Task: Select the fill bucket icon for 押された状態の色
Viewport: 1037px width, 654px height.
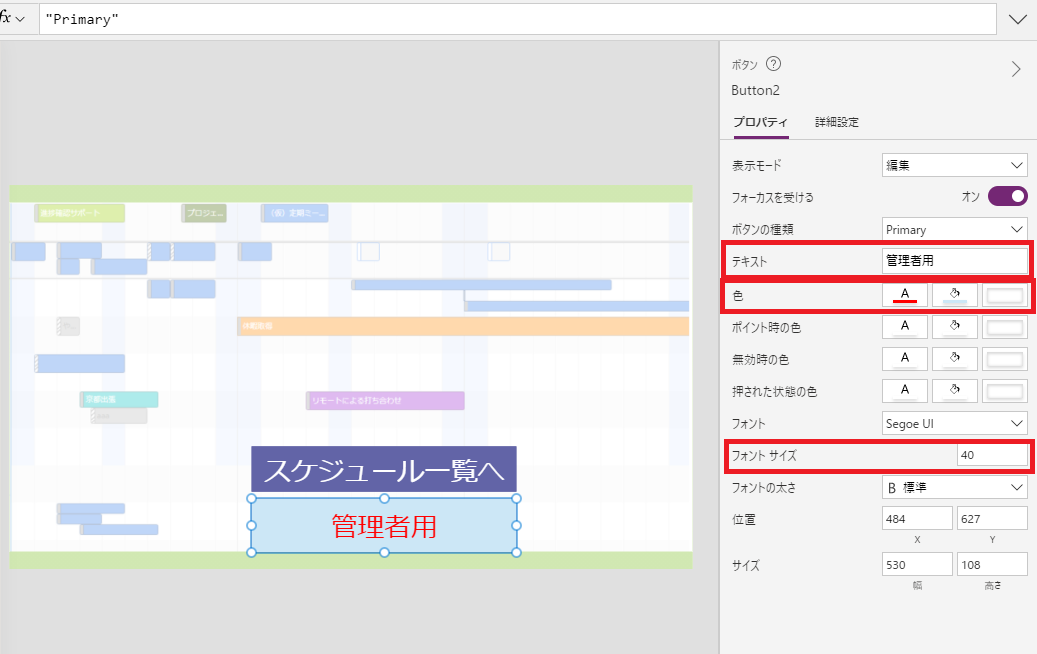Action: (953, 390)
